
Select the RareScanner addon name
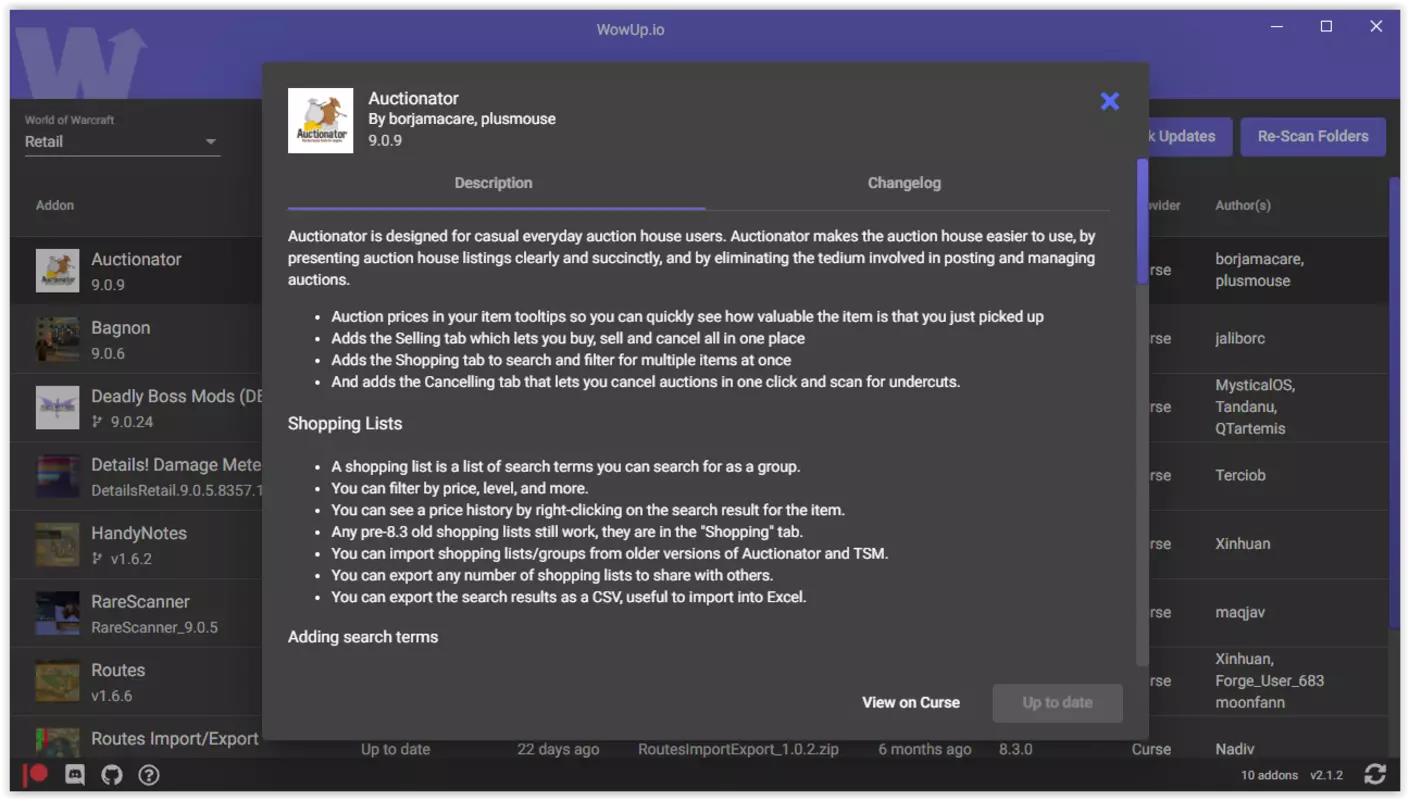pos(140,602)
